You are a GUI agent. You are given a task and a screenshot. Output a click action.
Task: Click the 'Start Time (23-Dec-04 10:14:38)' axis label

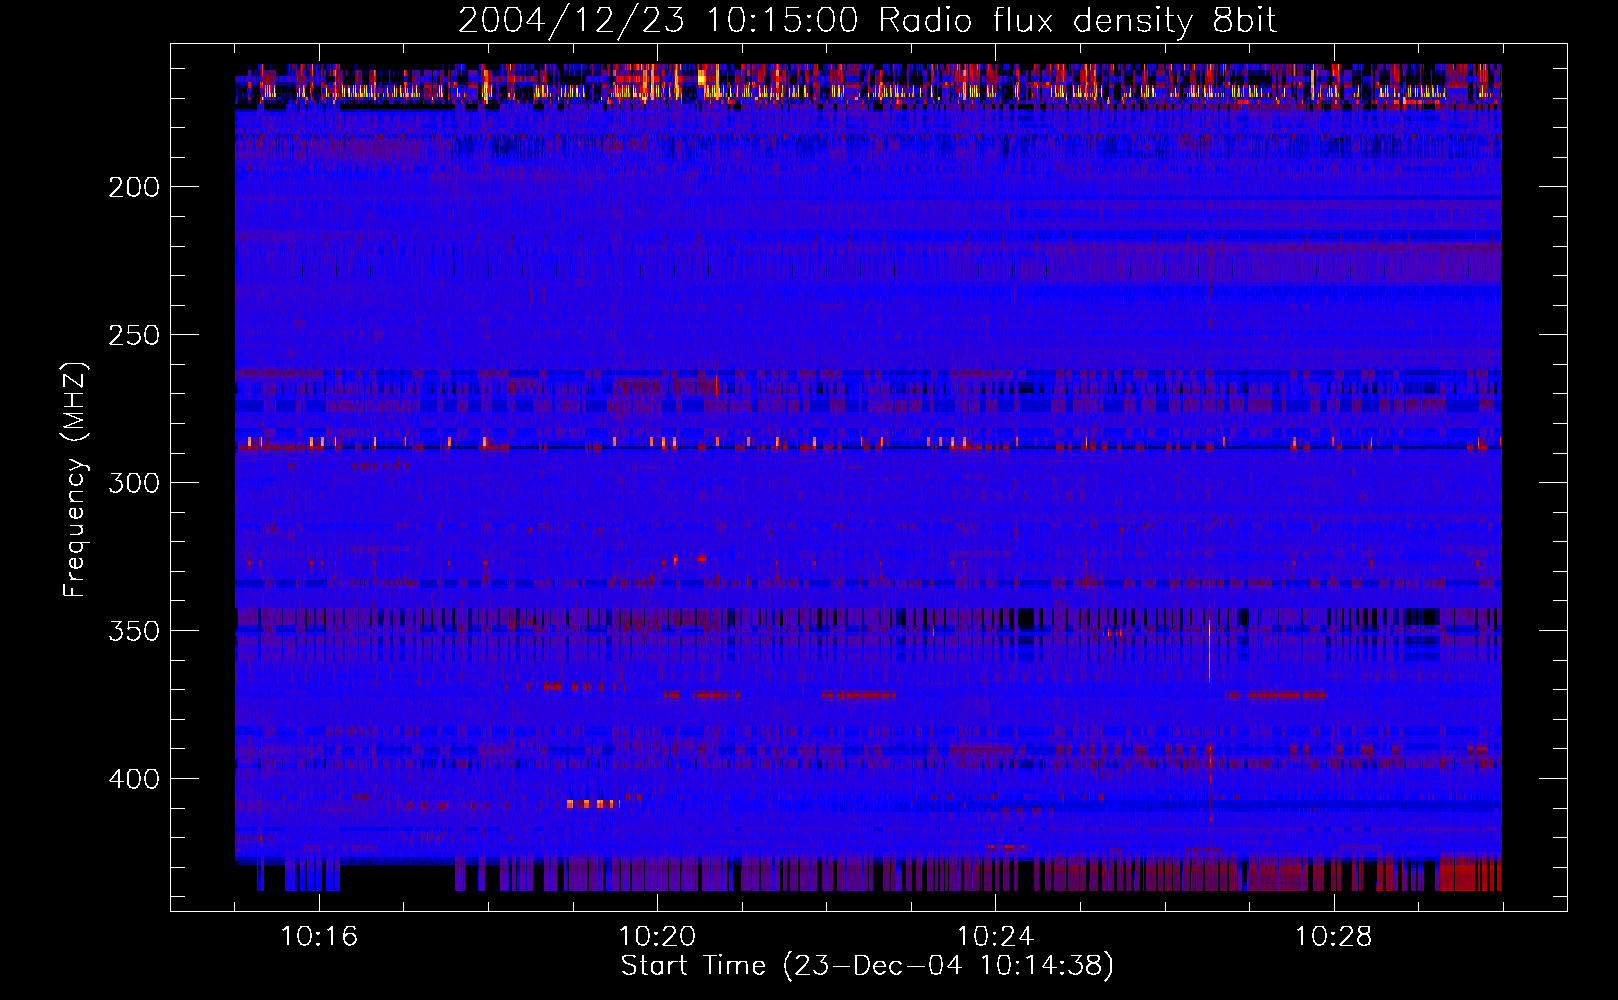[867, 966]
